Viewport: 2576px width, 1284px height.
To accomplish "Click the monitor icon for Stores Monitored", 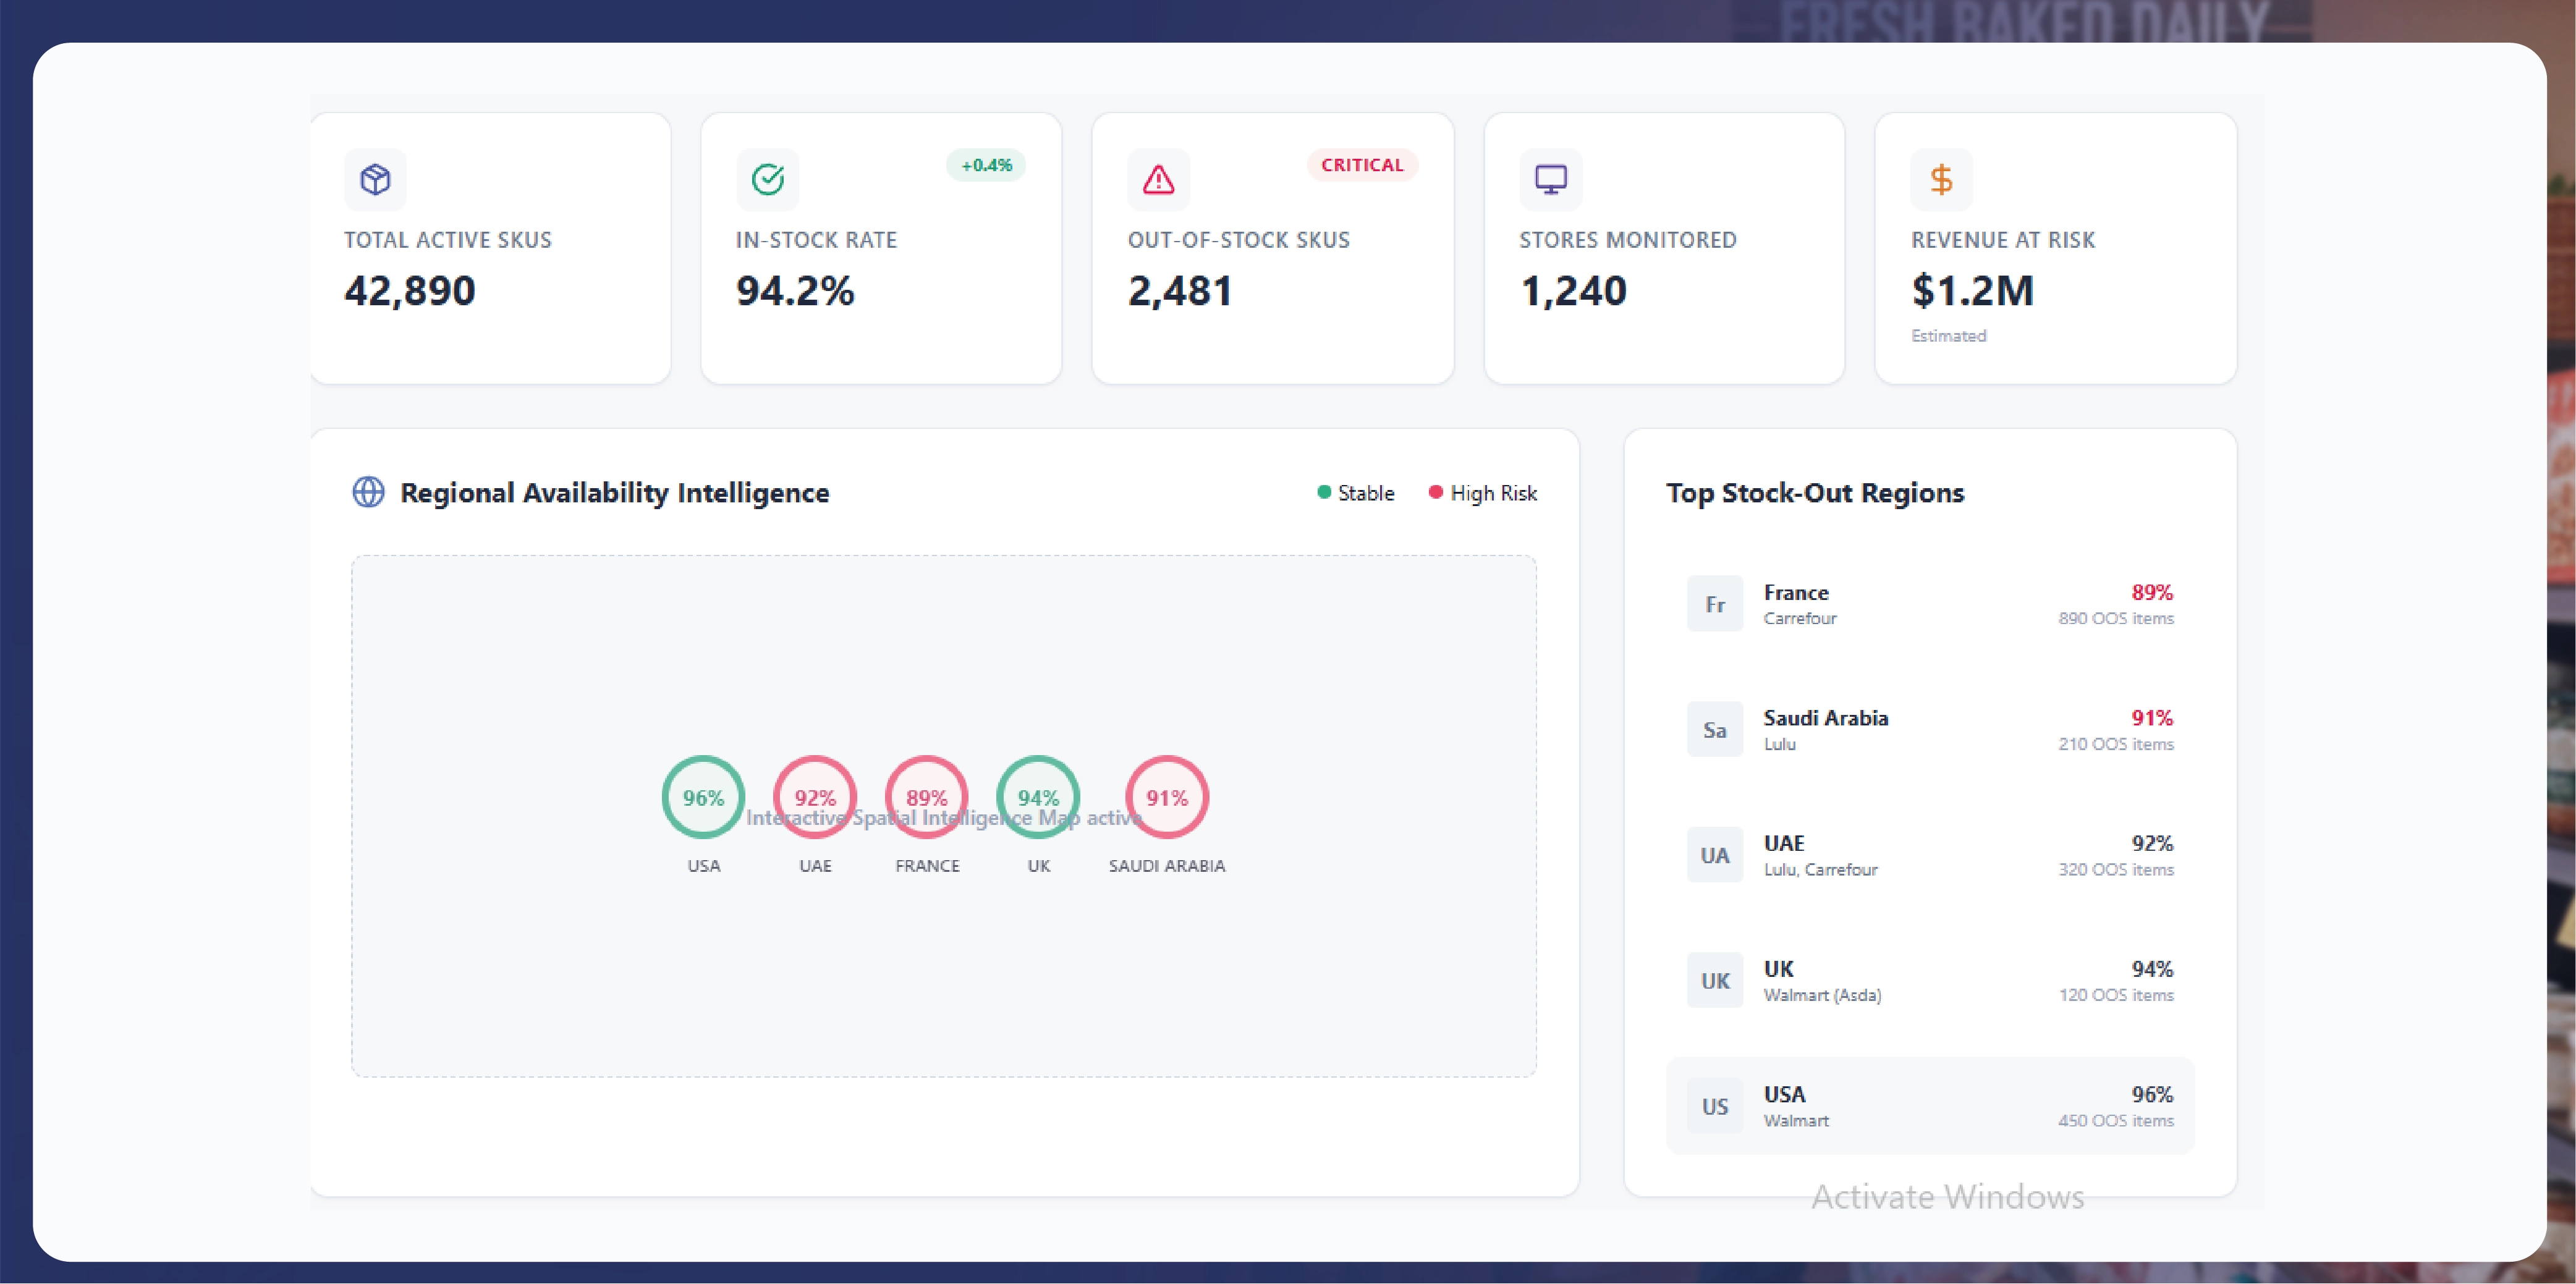I will pyautogui.click(x=1550, y=180).
